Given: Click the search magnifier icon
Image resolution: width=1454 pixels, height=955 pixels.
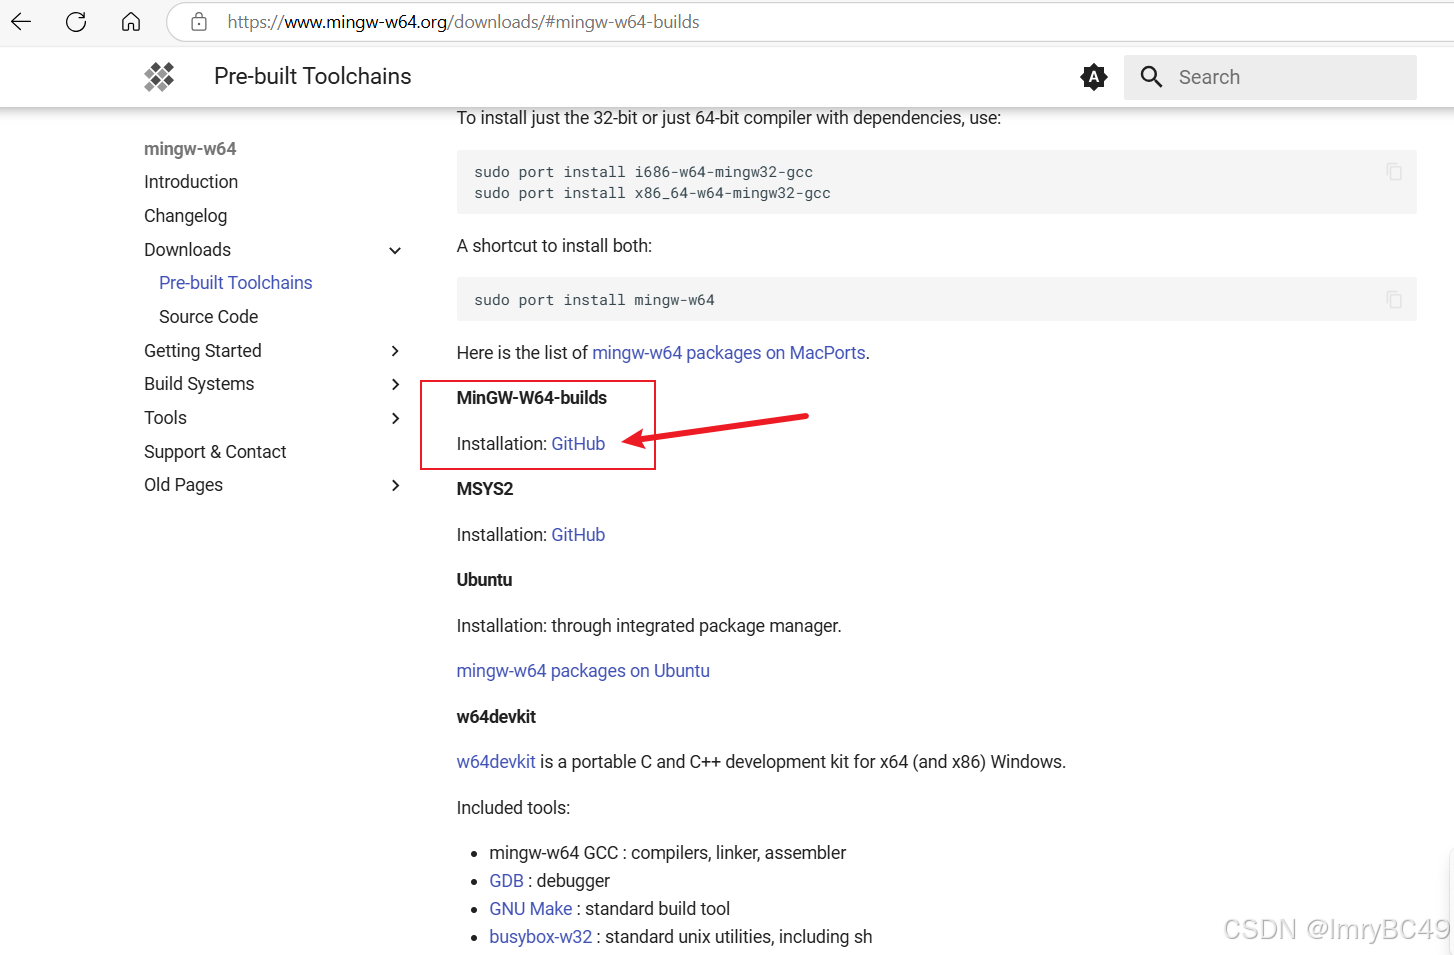Looking at the screenshot, I should pyautogui.click(x=1151, y=77).
